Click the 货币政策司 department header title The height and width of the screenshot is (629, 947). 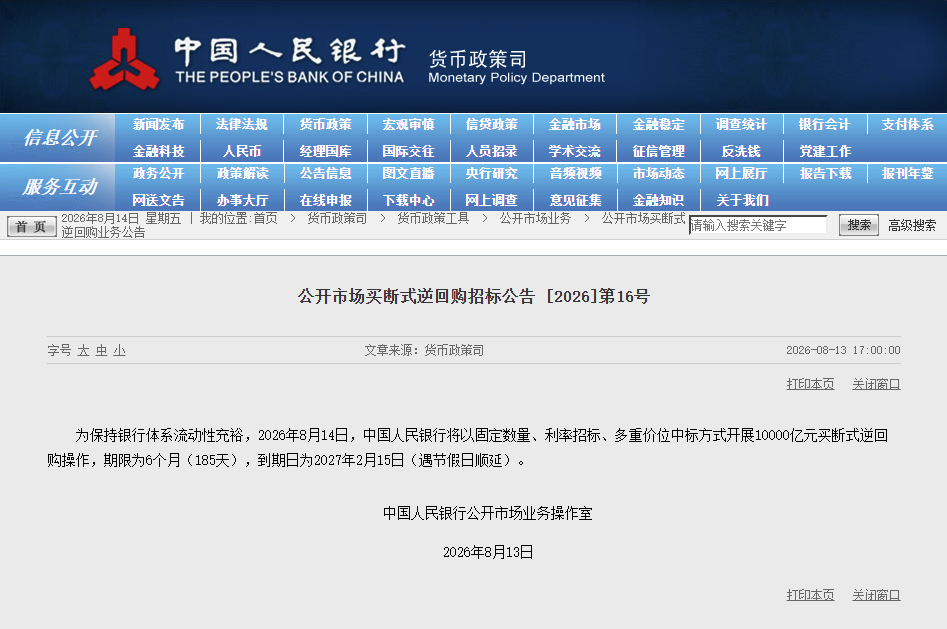click(x=478, y=59)
